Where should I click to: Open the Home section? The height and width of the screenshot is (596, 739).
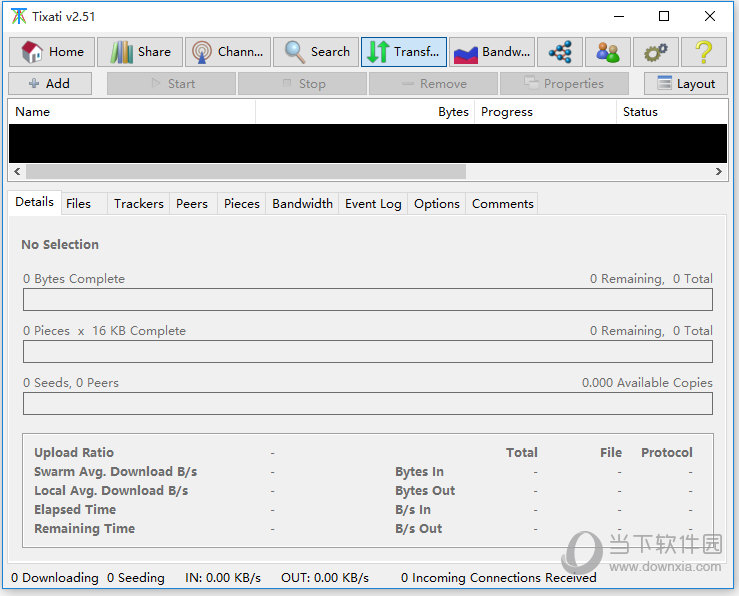tap(52, 52)
